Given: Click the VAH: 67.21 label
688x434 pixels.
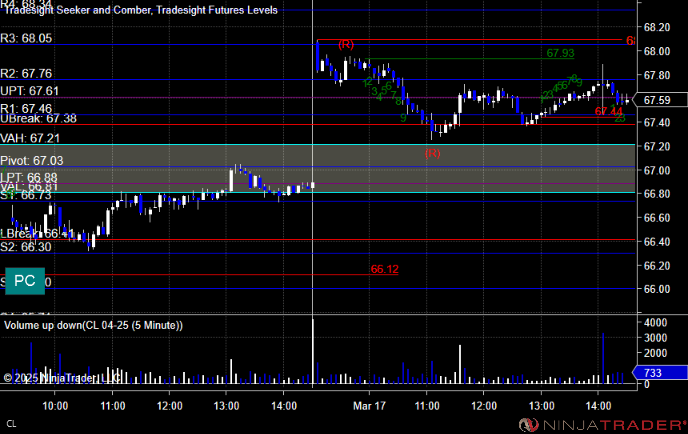Looking at the screenshot, I should pyautogui.click(x=30, y=139).
